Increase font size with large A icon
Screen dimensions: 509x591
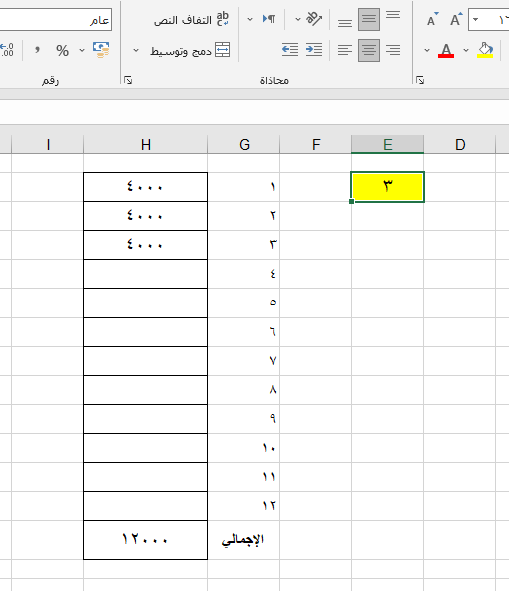coord(455,19)
